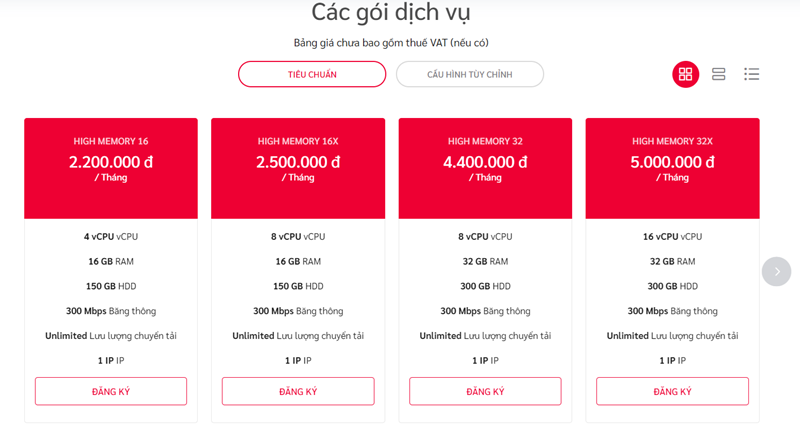Viewport: 800px width, 430px height.
Task: Click the 5.000.000 đ price text
Action: click(x=672, y=162)
